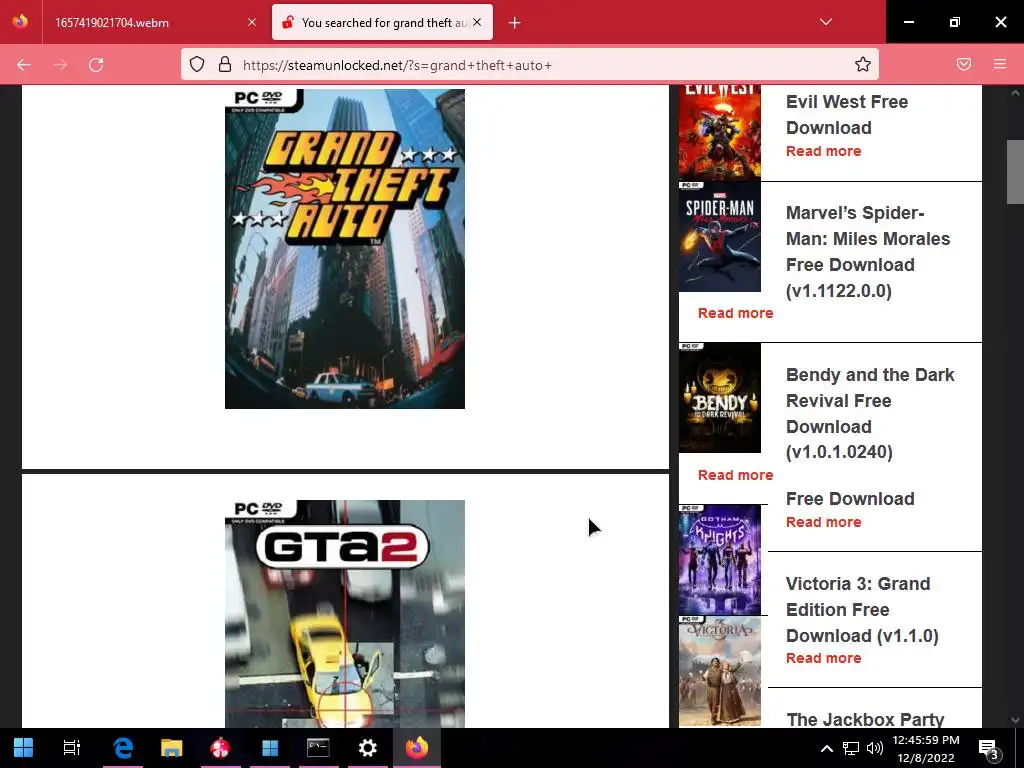Click Read more under Victoria 3
1024x768 pixels.
(x=824, y=658)
